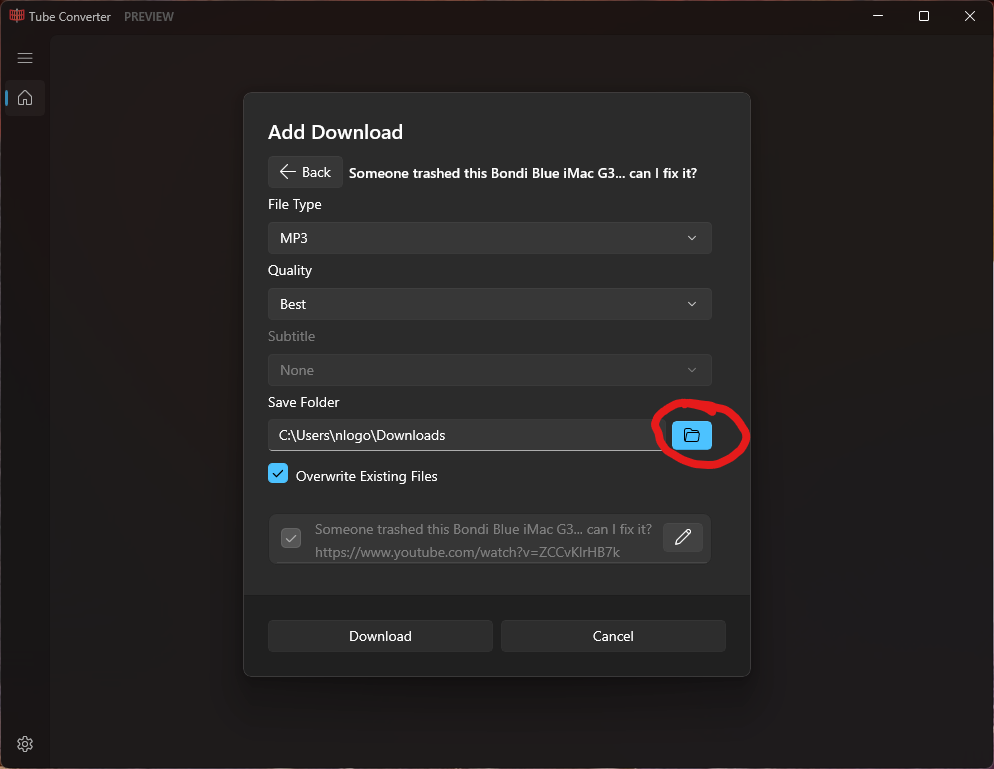Select the Home icon in the sidebar
Image resolution: width=994 pixels, height=769 pixels.
(24, 97)
